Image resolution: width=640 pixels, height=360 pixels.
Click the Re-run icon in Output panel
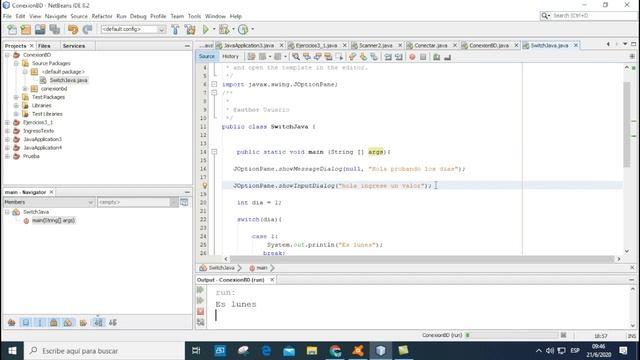[200, 290]
